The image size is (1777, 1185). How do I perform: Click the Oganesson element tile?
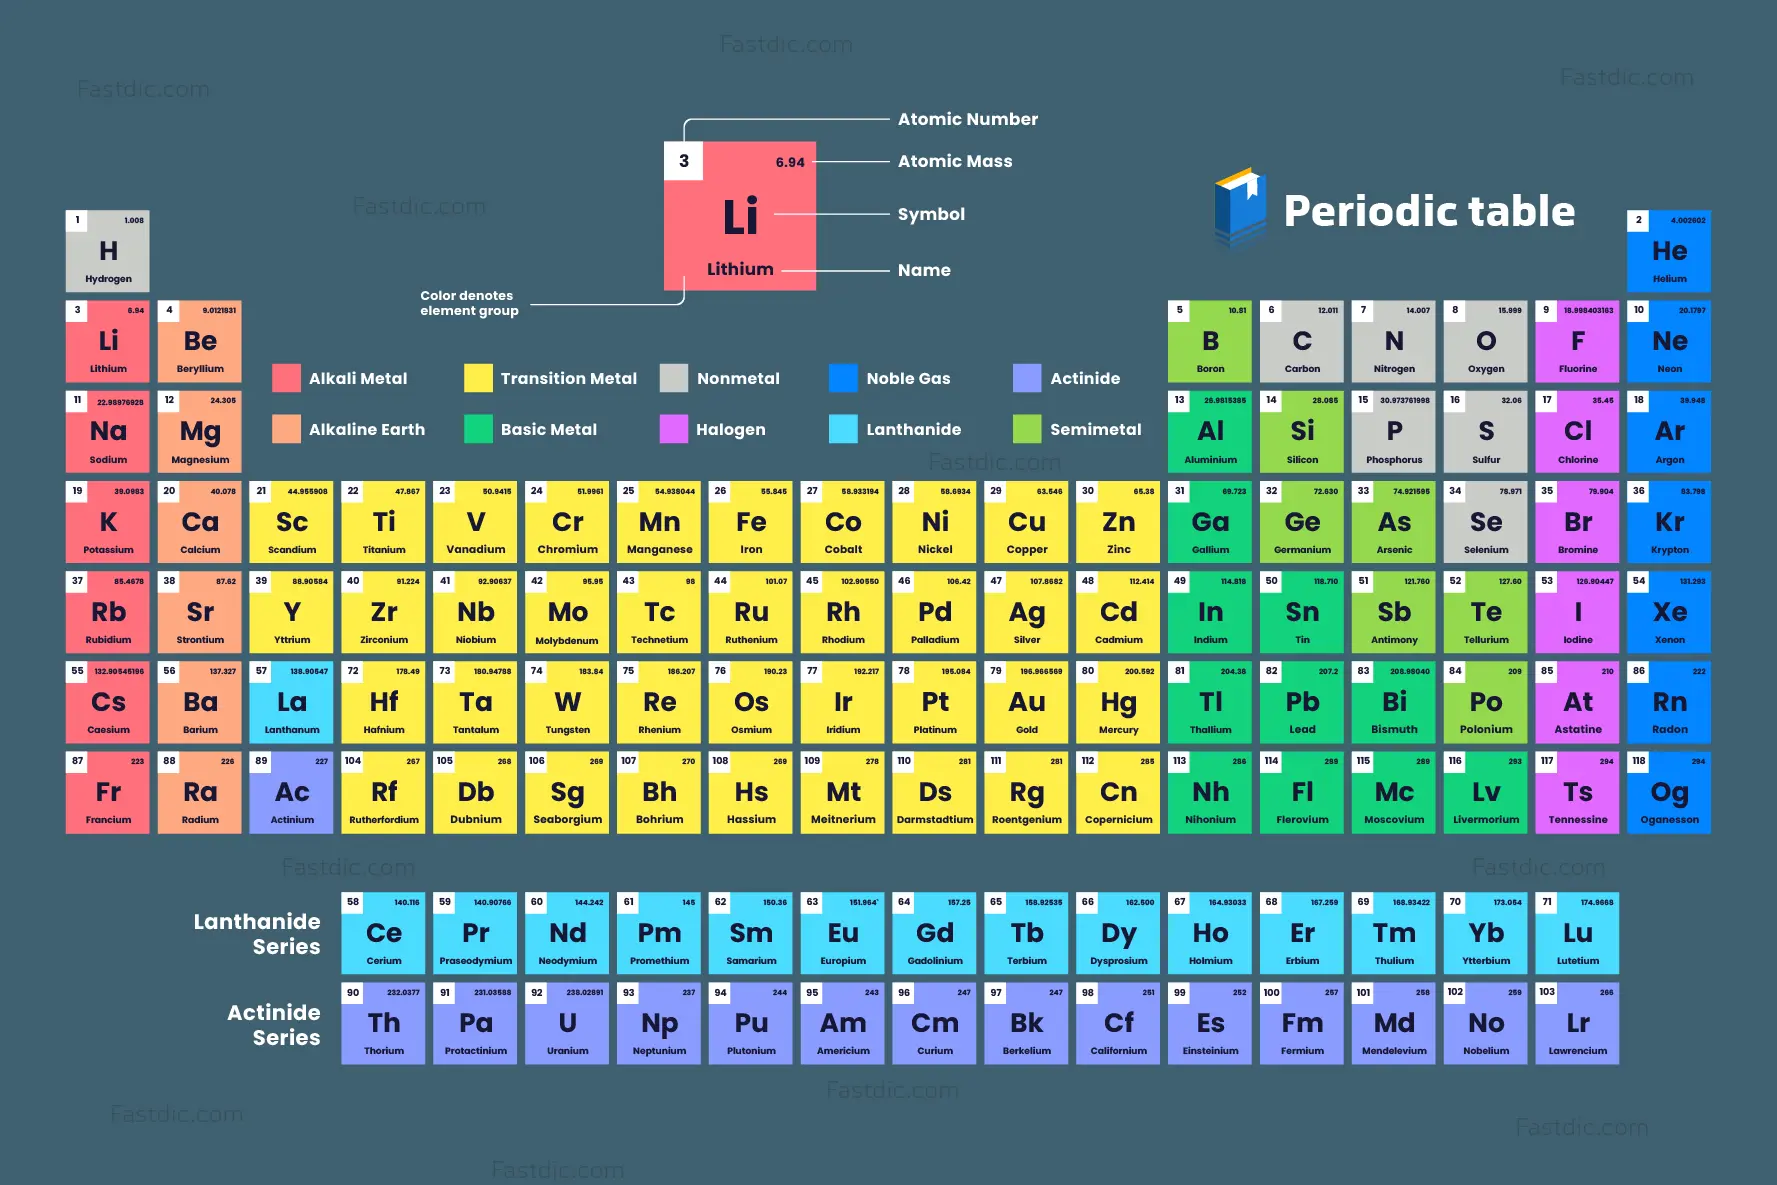point(1669,793)
